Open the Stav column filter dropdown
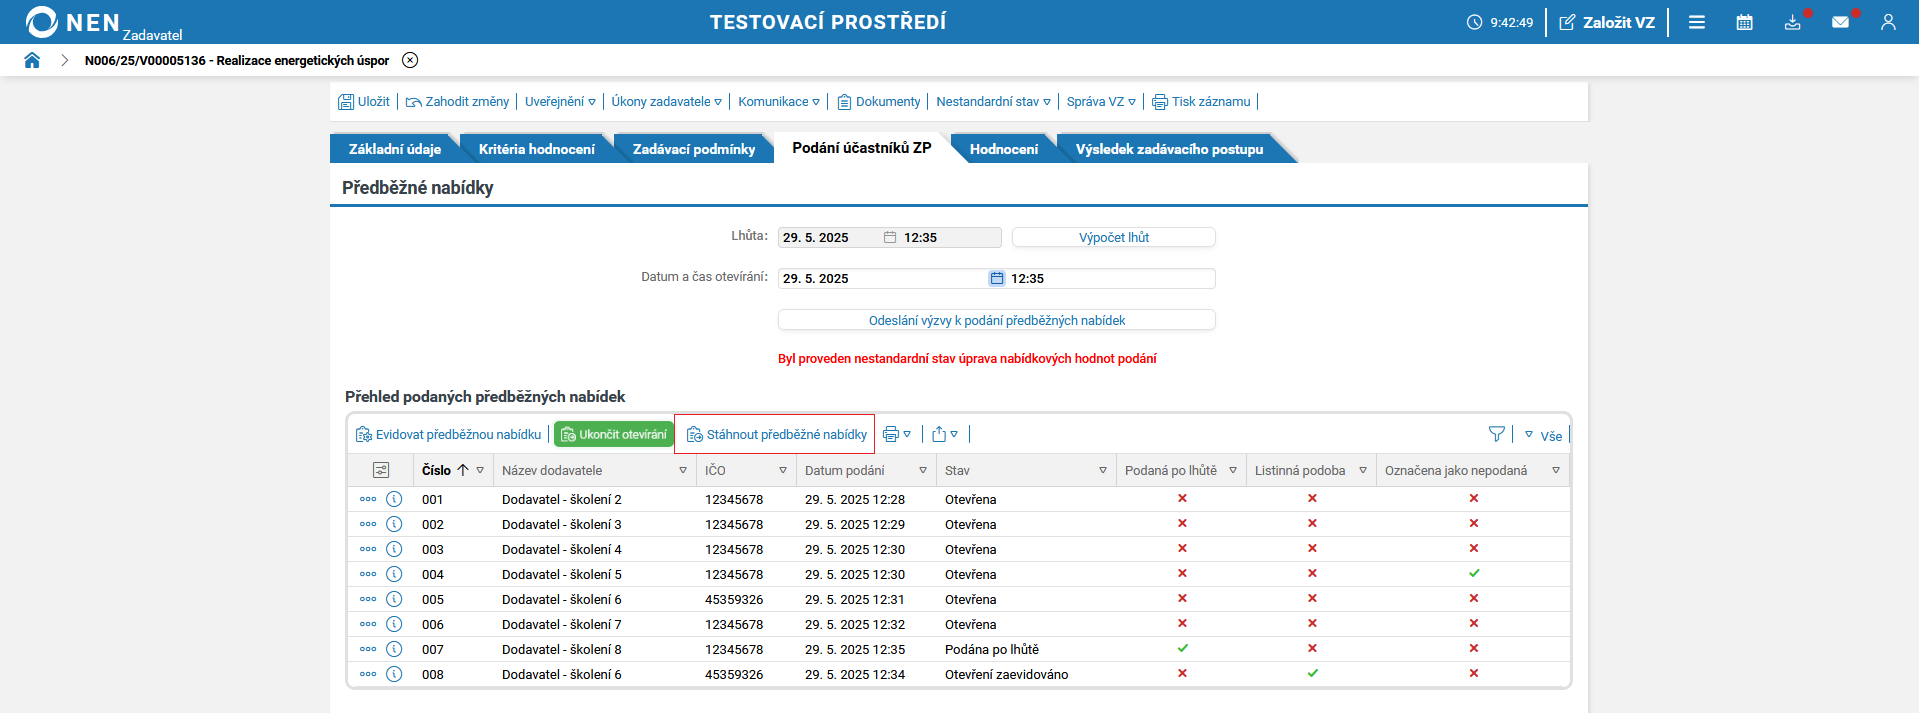 (x=1103, y=470)
